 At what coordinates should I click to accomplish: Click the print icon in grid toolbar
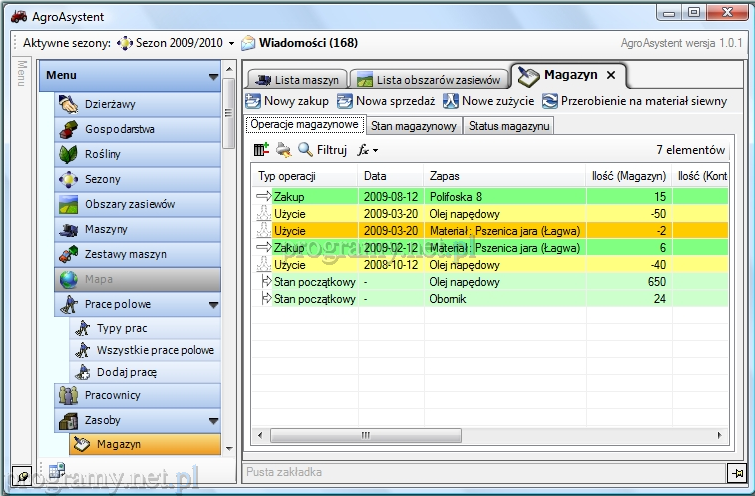pyautogui.click(x=283, y=150)
